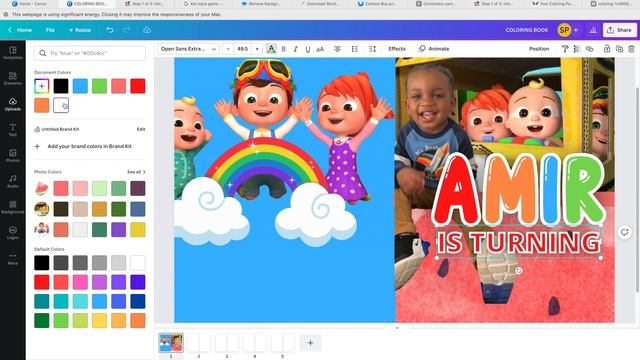Open the Animate options

click(x=434, y=49)
